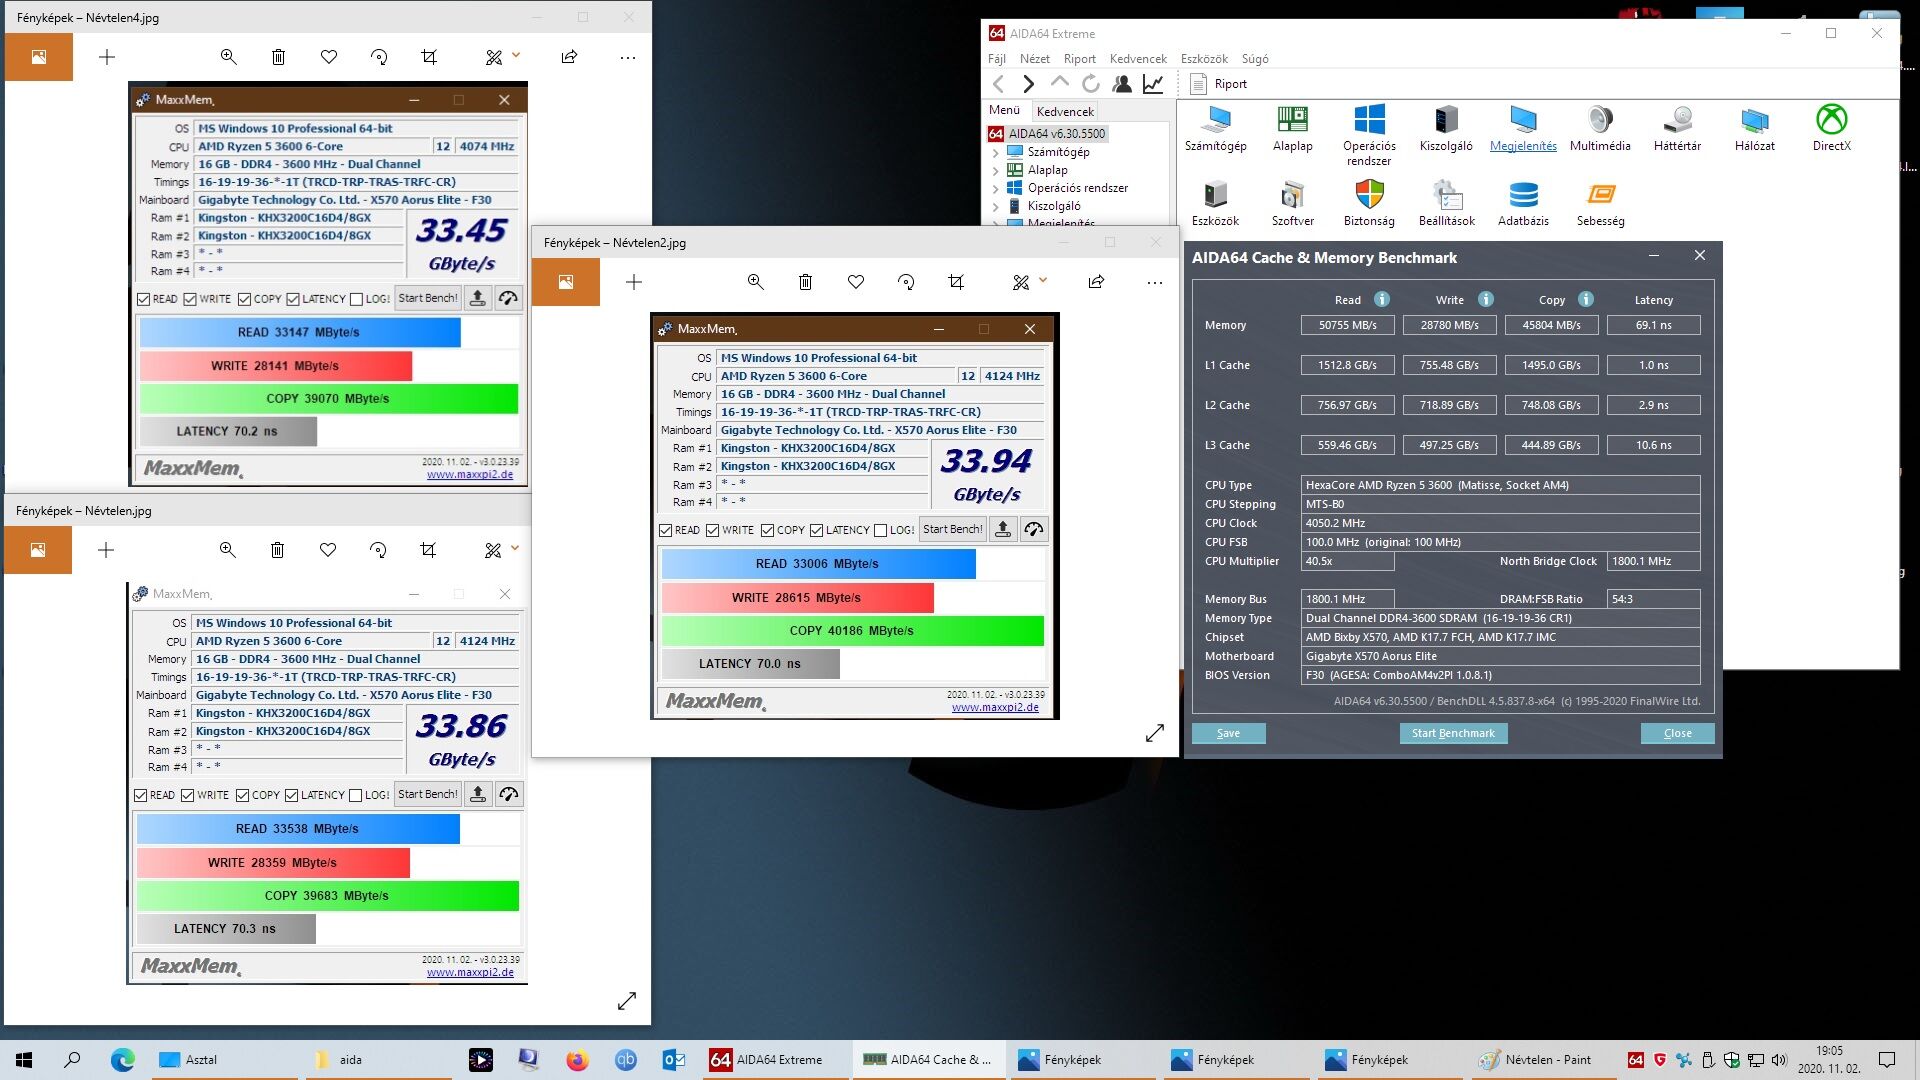Switch to Kedvencek tab in sidebar
Viewport: 1920px width, 1080px height.
(x=1065, y=111)
